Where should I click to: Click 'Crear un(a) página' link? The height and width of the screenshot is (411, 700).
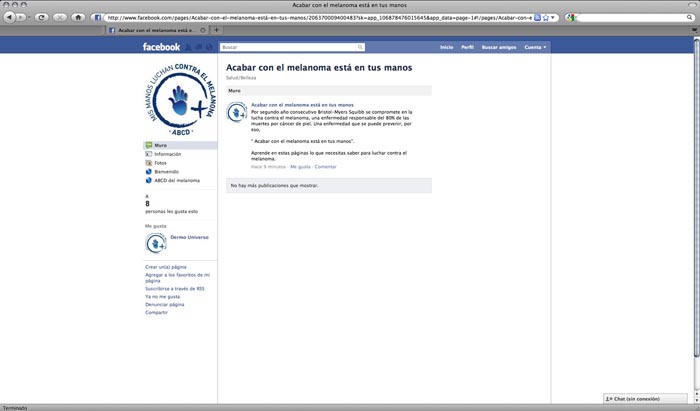point(166,267)
